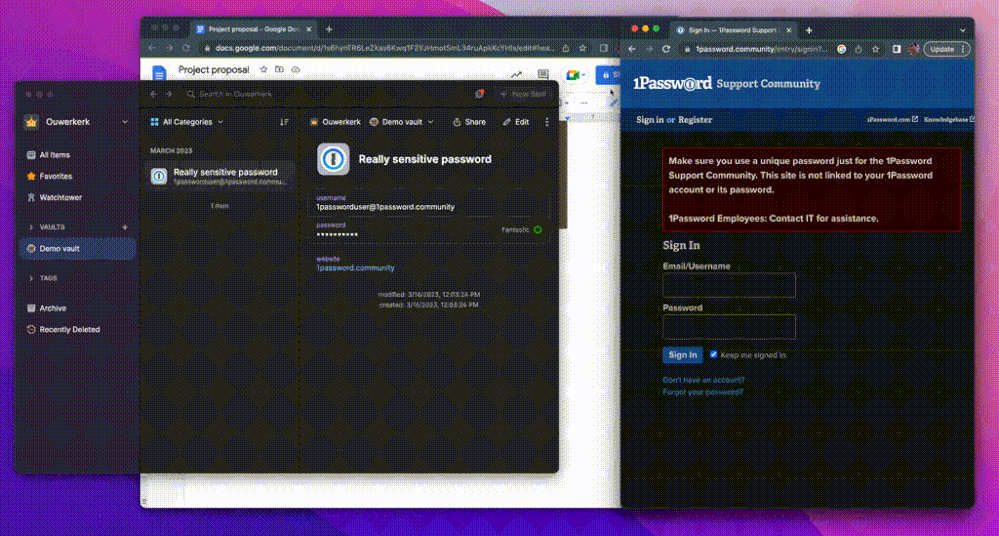This screenshot has height=536, width=999.
Task: Check the document cloud save status
Action: pos(296,69)
